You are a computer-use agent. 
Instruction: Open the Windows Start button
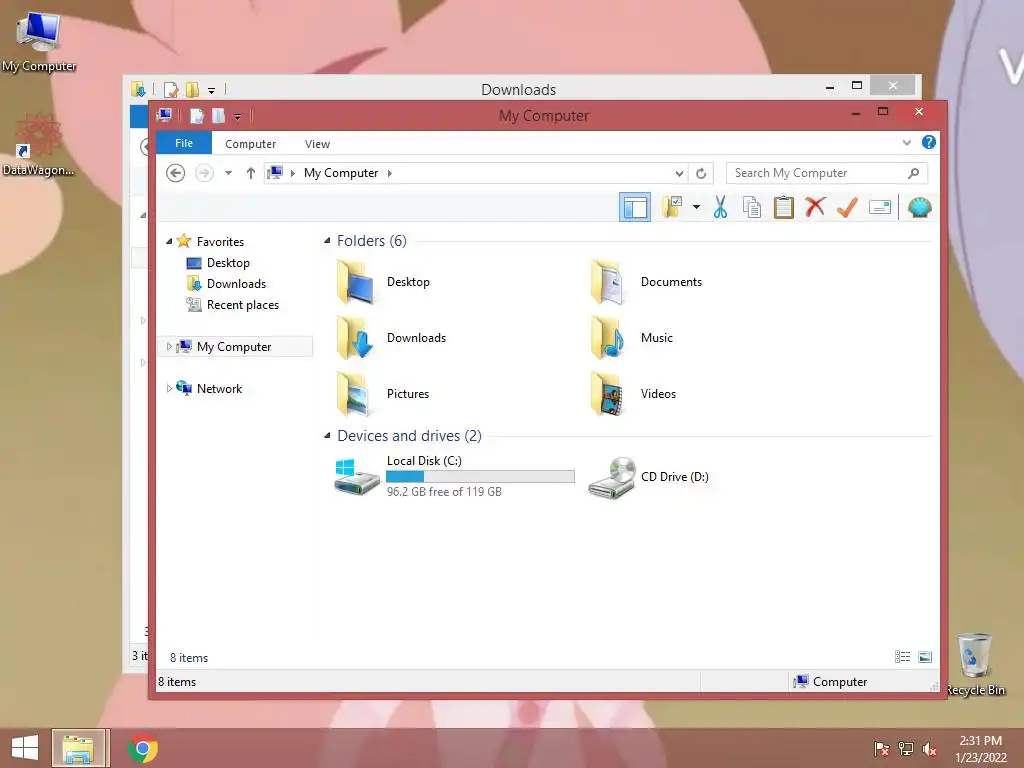pyautogui.click(x=25, y=748)
